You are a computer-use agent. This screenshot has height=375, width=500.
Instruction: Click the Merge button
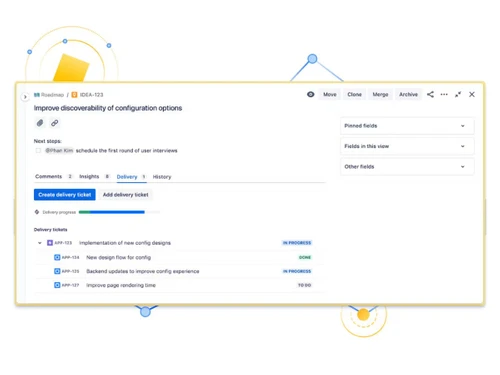pos(380,94)
